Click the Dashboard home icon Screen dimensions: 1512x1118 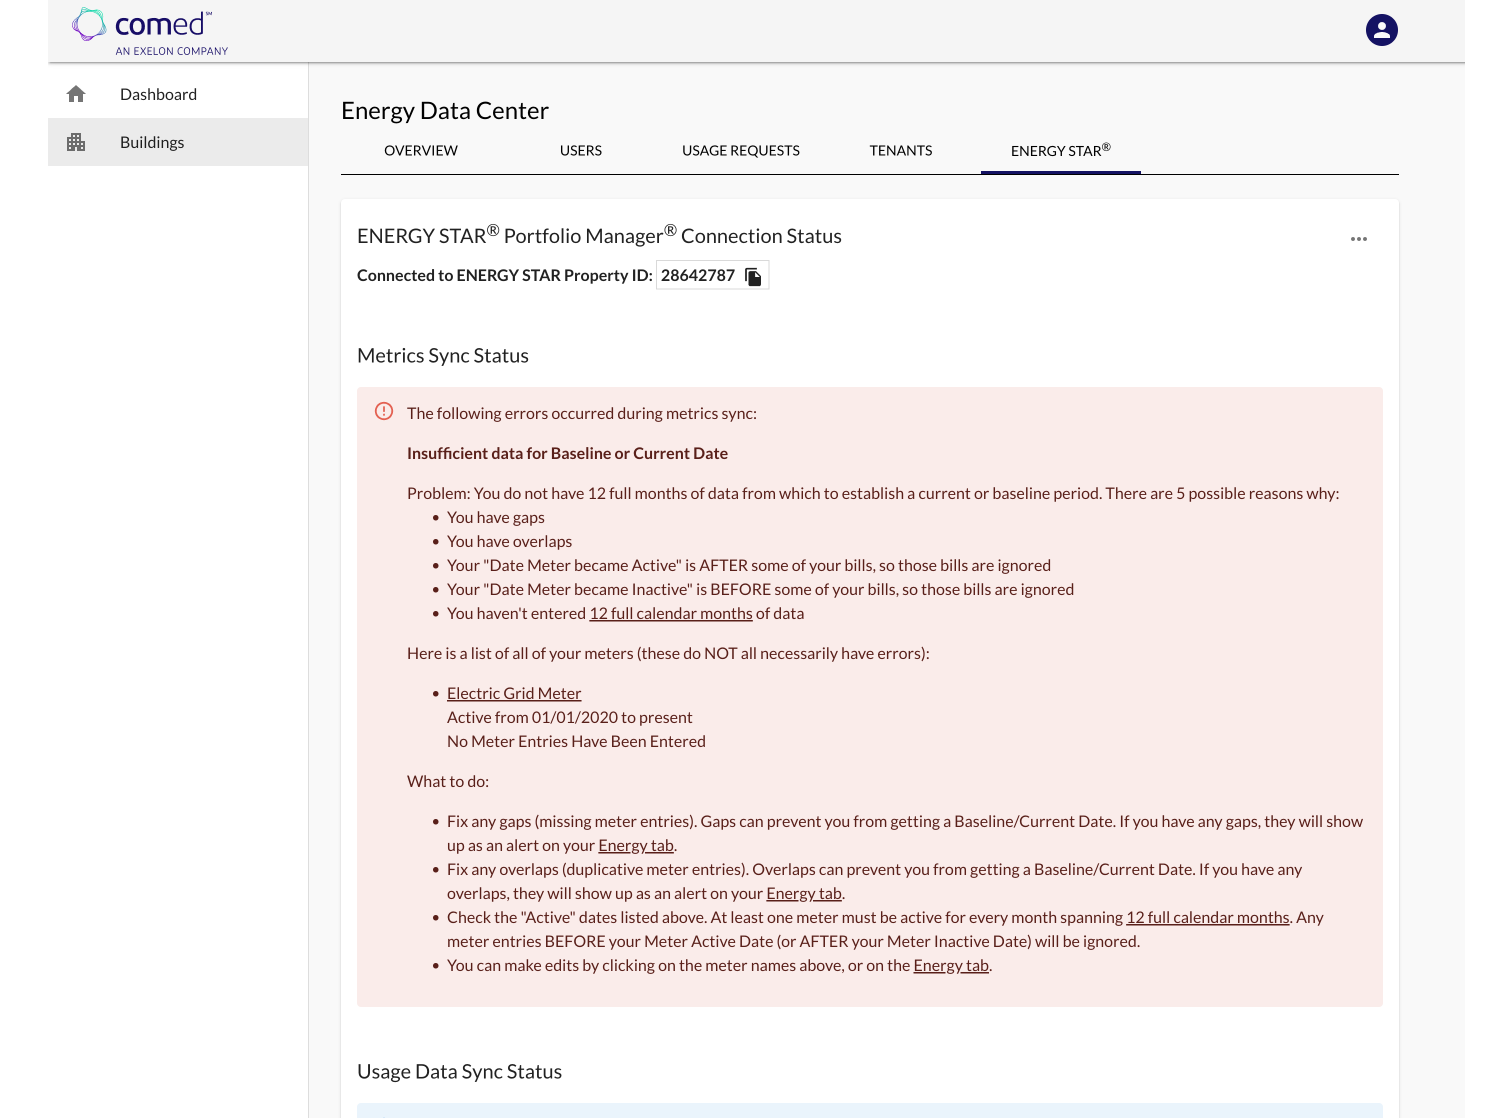76,94
